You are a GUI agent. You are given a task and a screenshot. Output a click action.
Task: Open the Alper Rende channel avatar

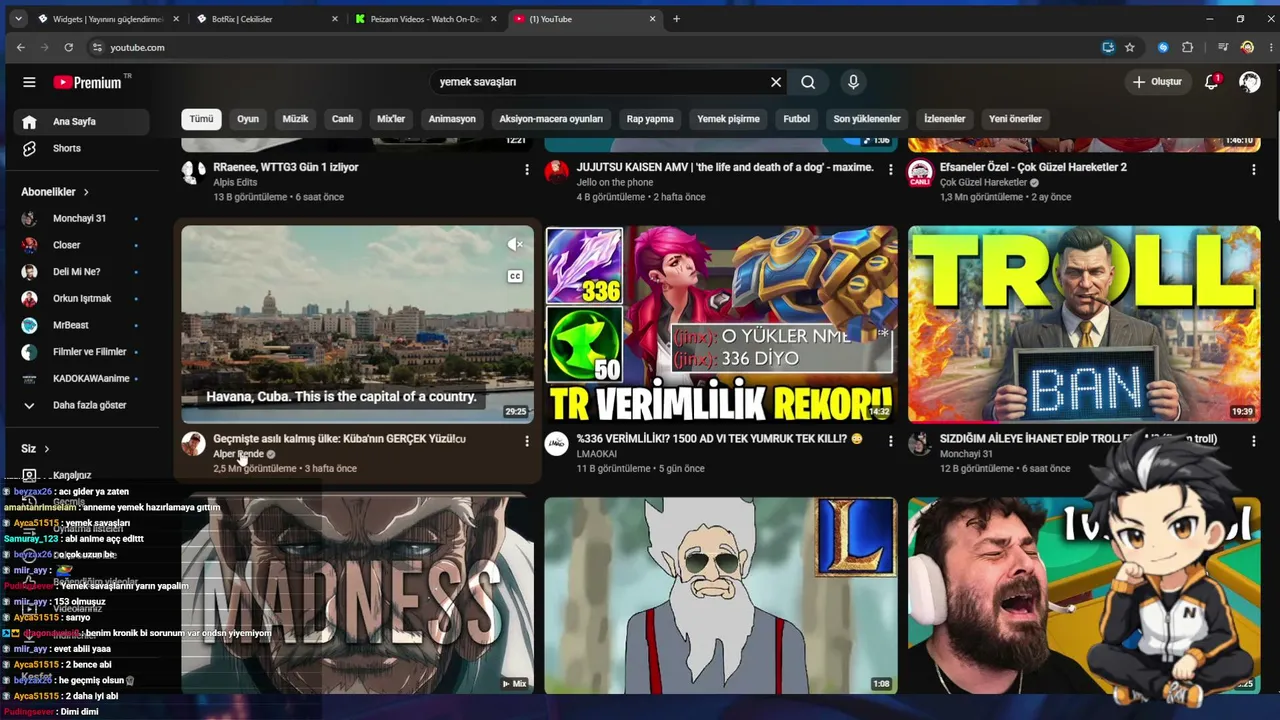[193, 444]
